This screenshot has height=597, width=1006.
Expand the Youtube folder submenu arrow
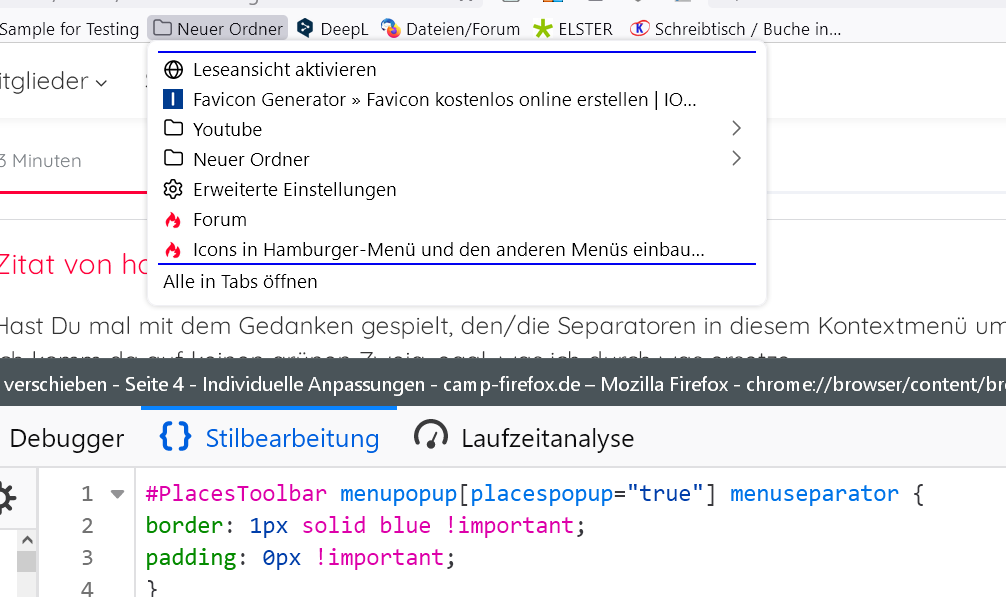[736, 129]
